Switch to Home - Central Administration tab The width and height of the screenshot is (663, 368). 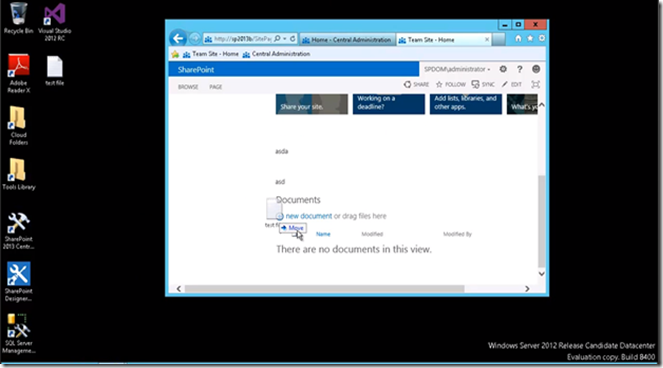[348, 40]
